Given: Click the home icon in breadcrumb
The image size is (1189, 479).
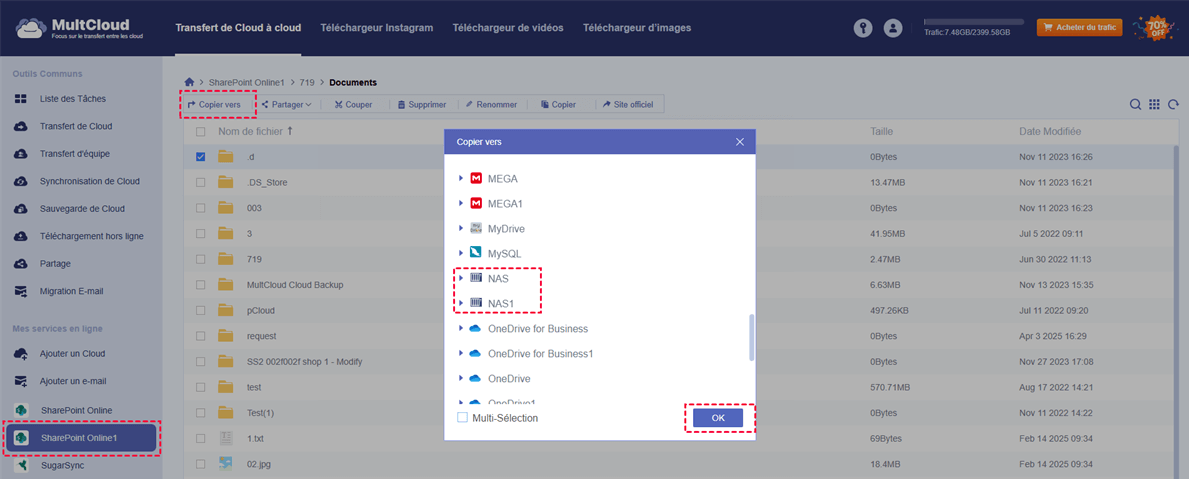Looking at the screenshot, I should [190, 82].
